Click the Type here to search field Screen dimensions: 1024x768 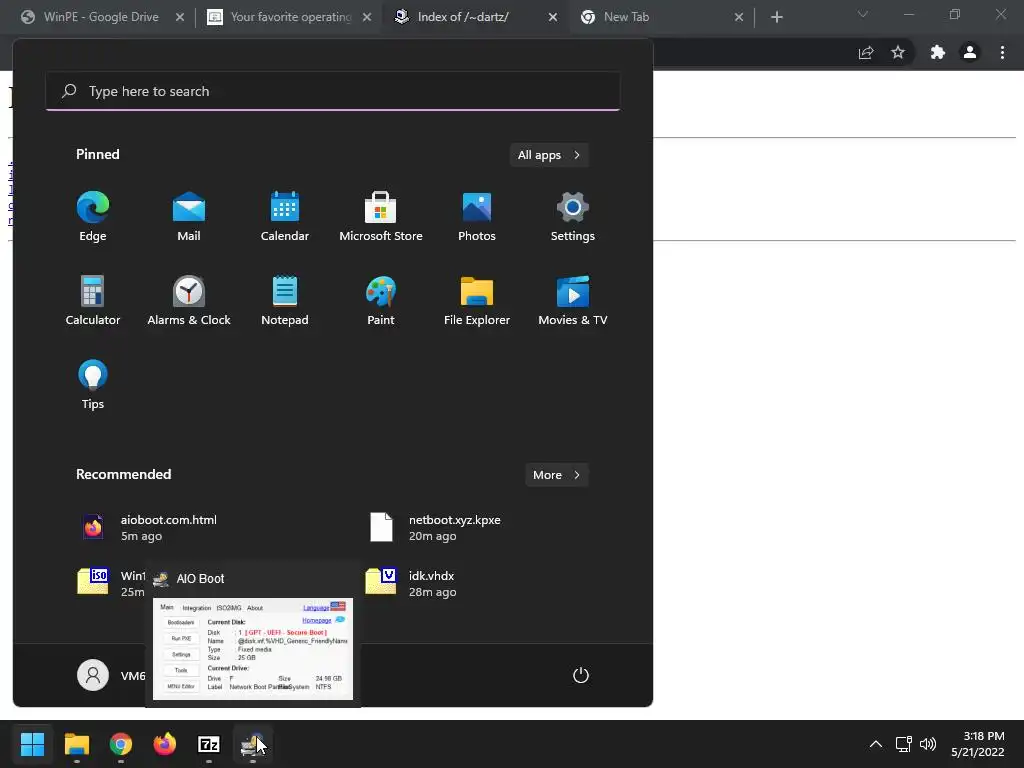coord(332,91)
